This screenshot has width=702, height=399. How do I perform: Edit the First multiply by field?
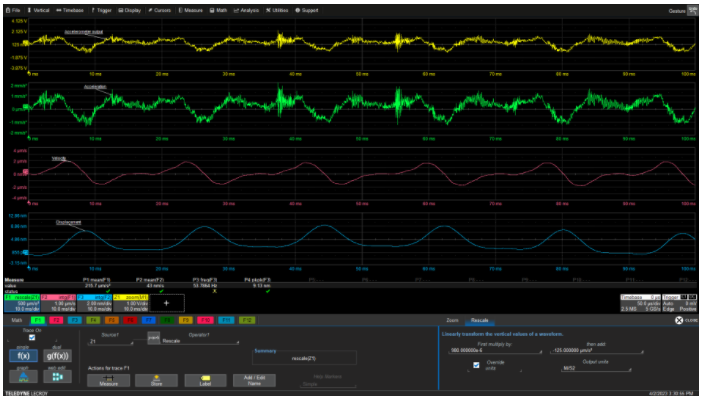click(x=495, y=351)
